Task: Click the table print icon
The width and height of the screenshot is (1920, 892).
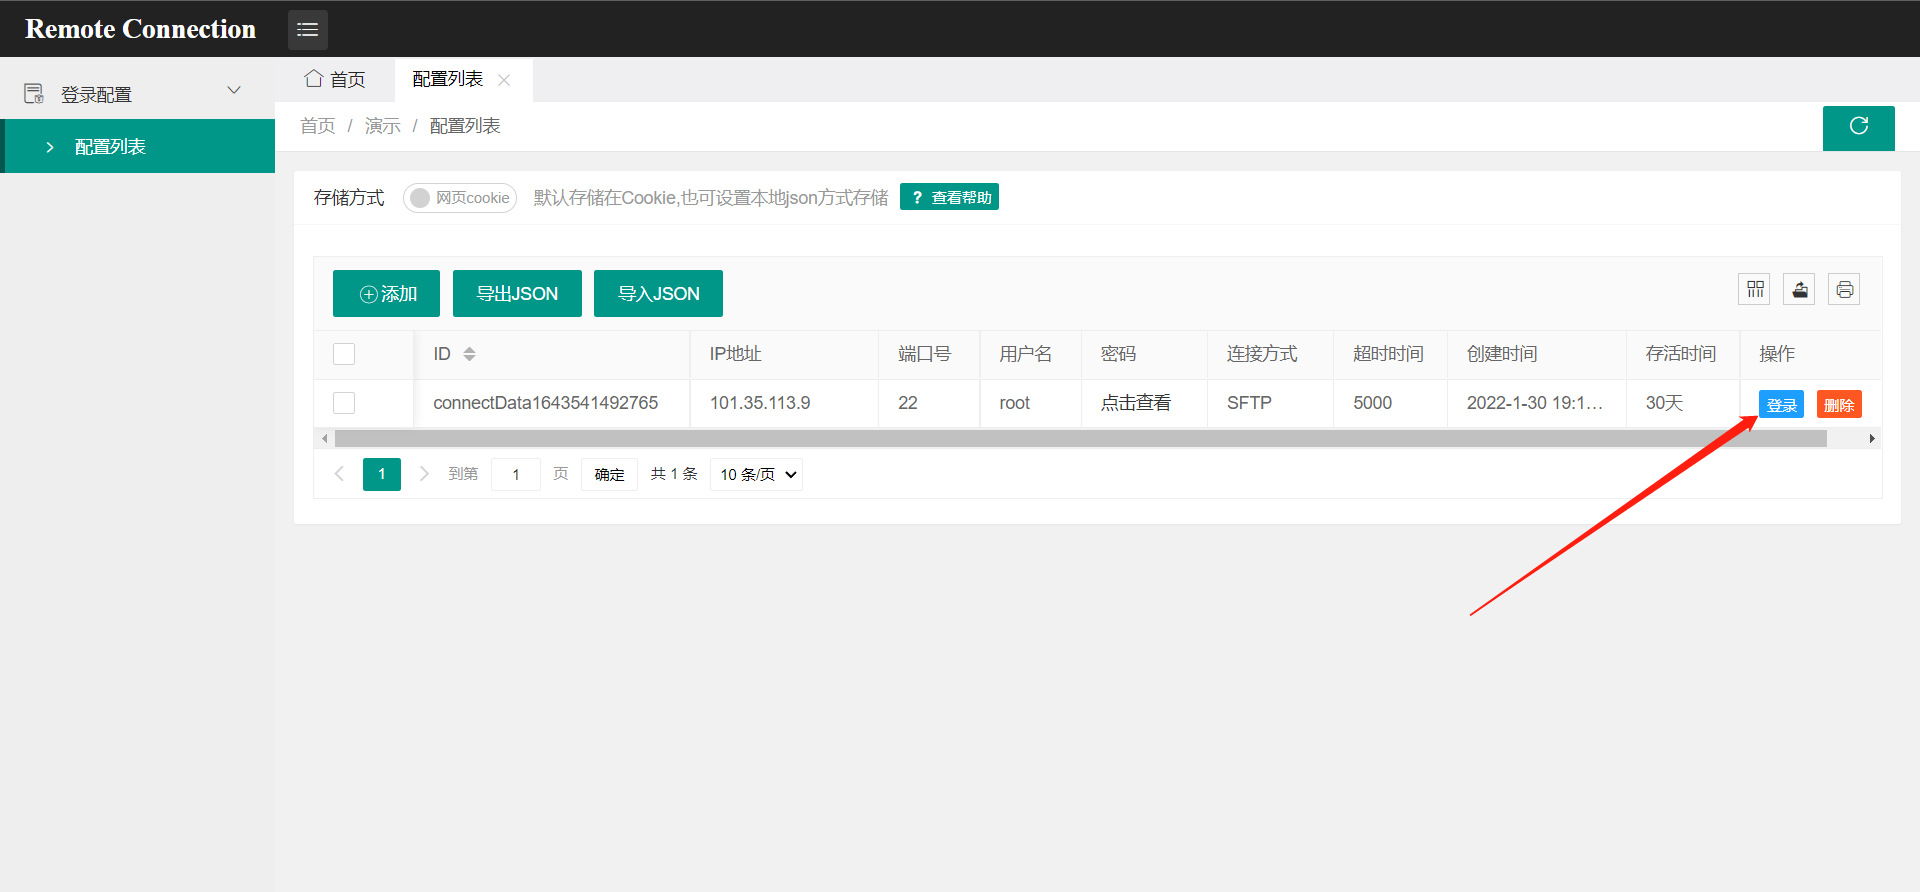Action: tap(1845, 289)
